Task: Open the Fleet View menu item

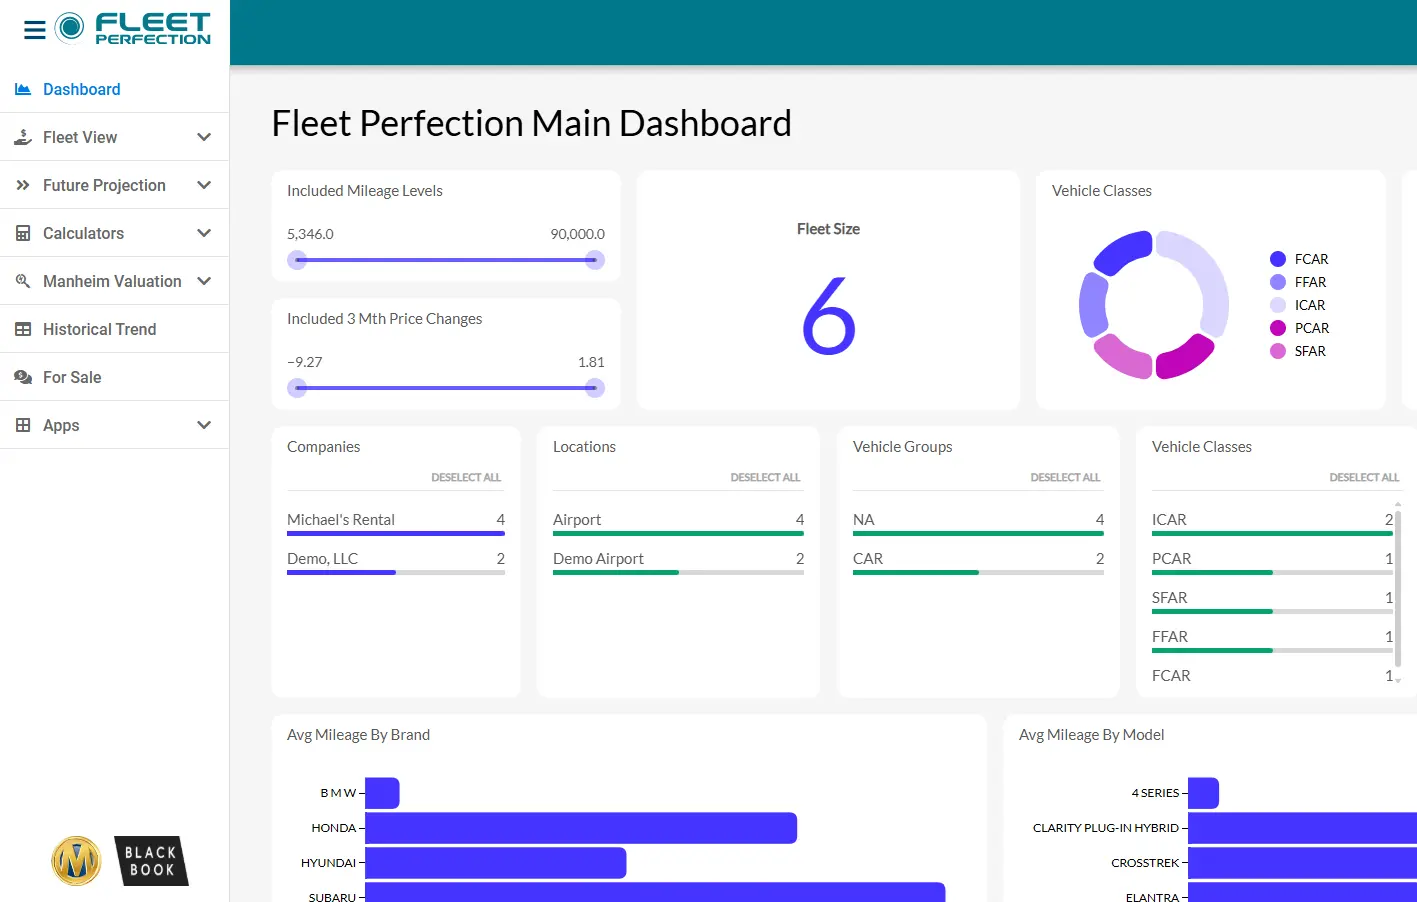Action: coord(115,137)
